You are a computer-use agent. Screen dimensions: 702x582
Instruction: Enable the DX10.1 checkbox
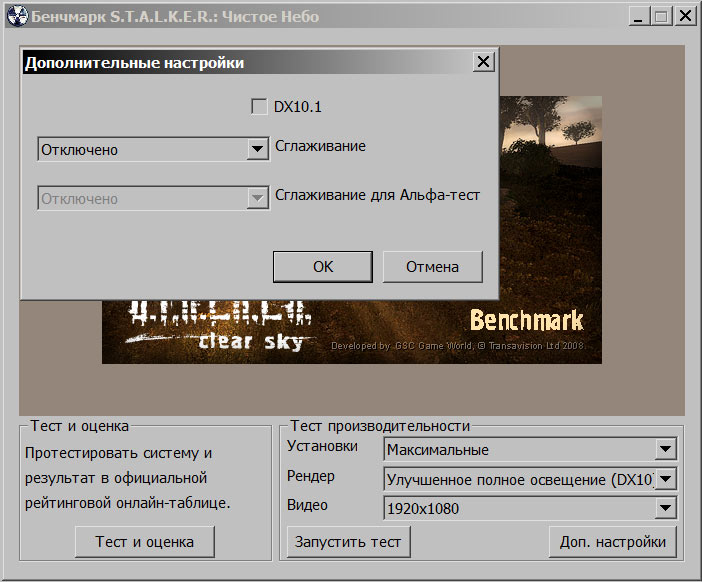[x=260, y=106]
